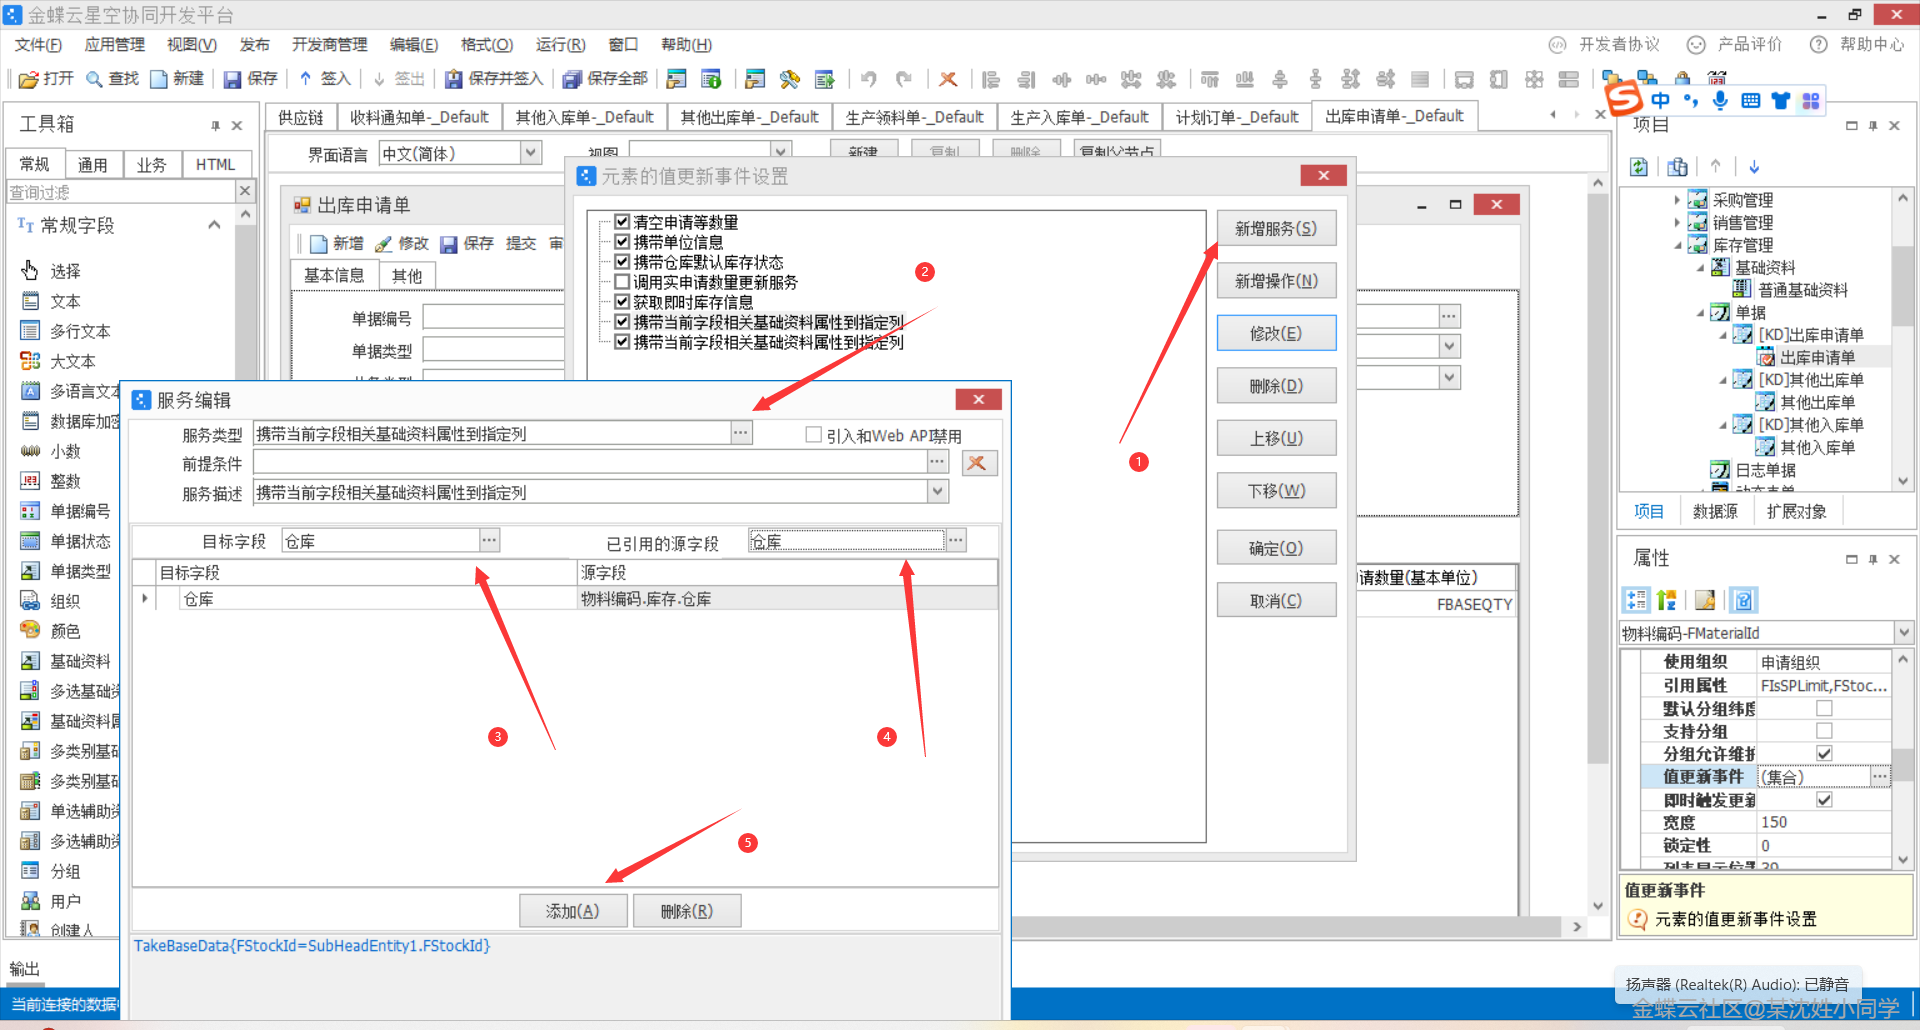Click the alphabetical sort icon in 属性 panel

[x=1667, y=600]
